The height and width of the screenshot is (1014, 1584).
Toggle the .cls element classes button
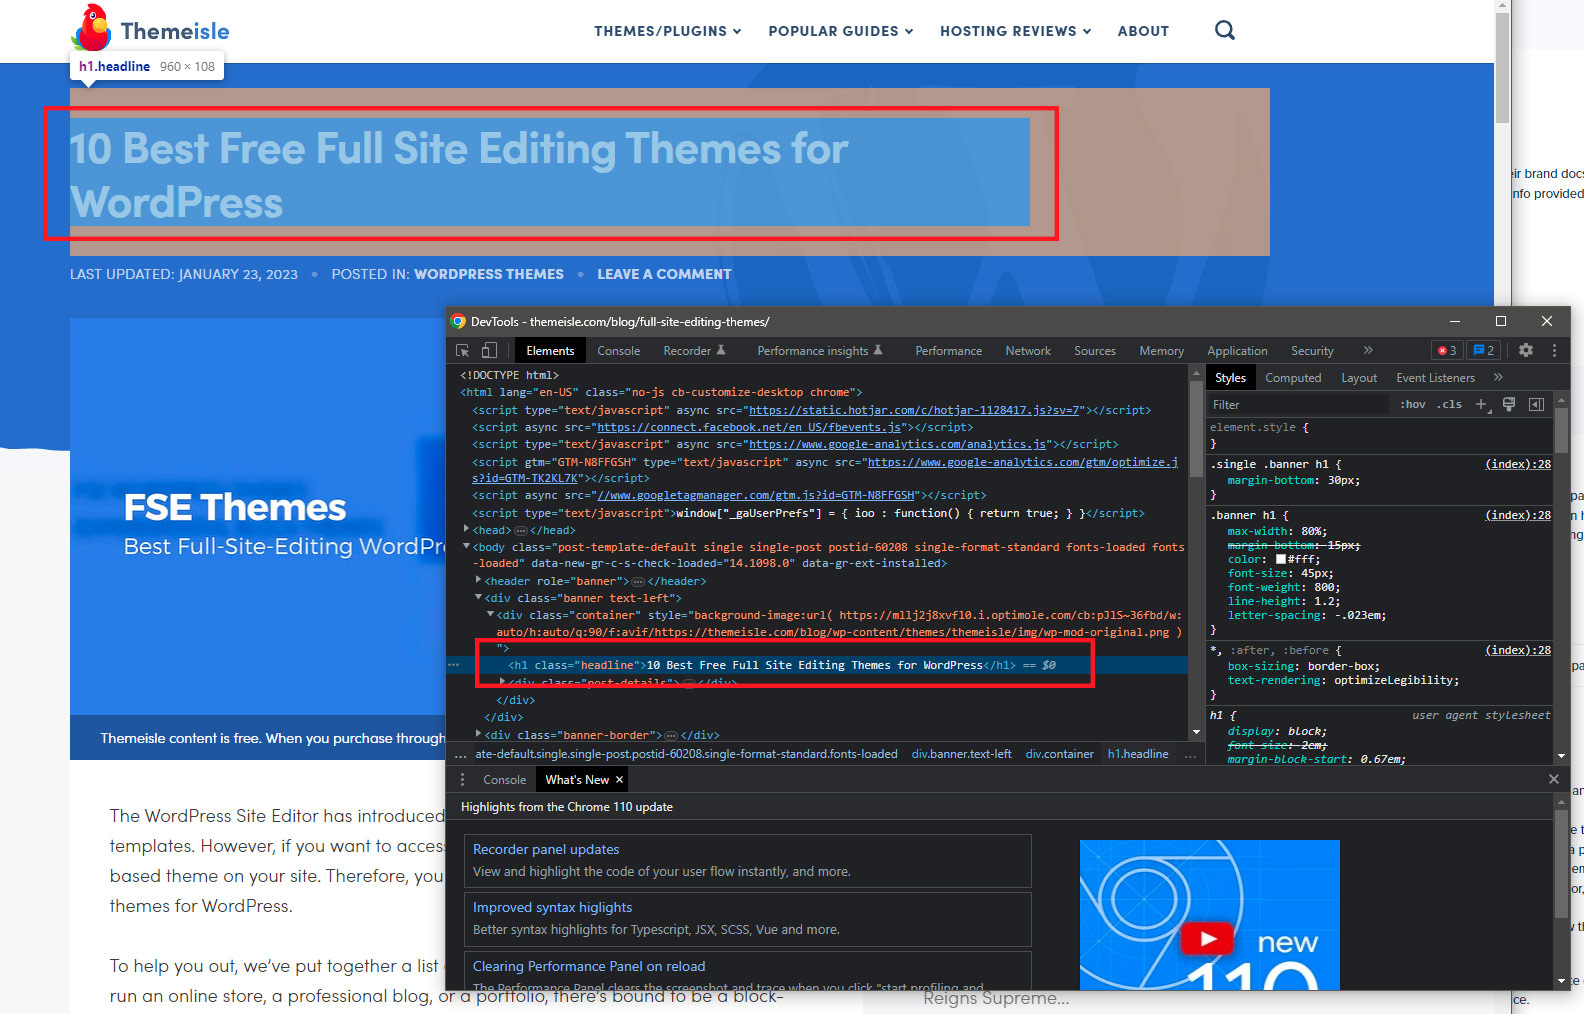pos(1449,404)
